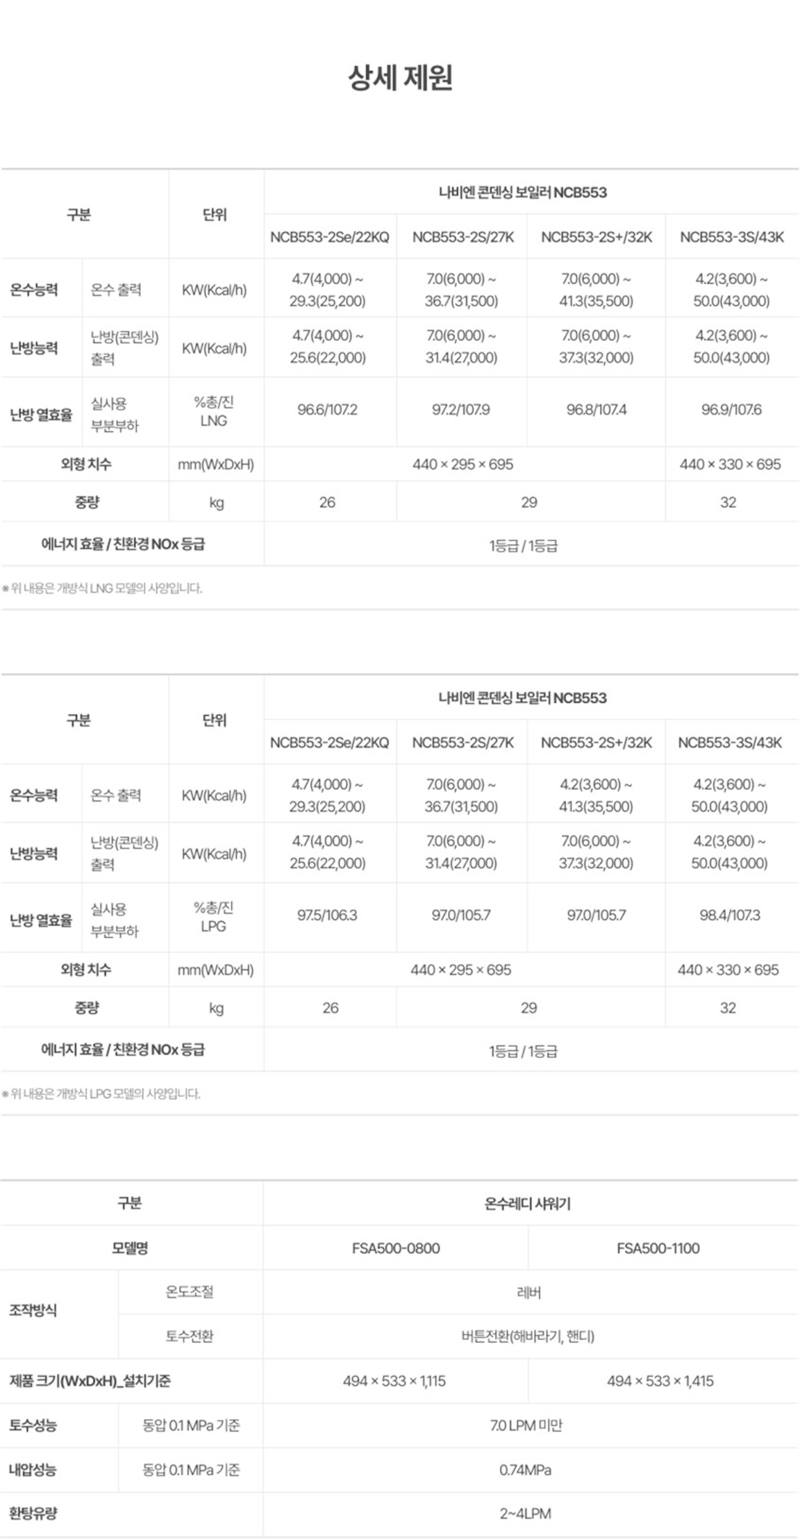Click '1등급 / 1등급' rating in the LNG table
Screen dimensions: 800x1540
tap(523, 545)
